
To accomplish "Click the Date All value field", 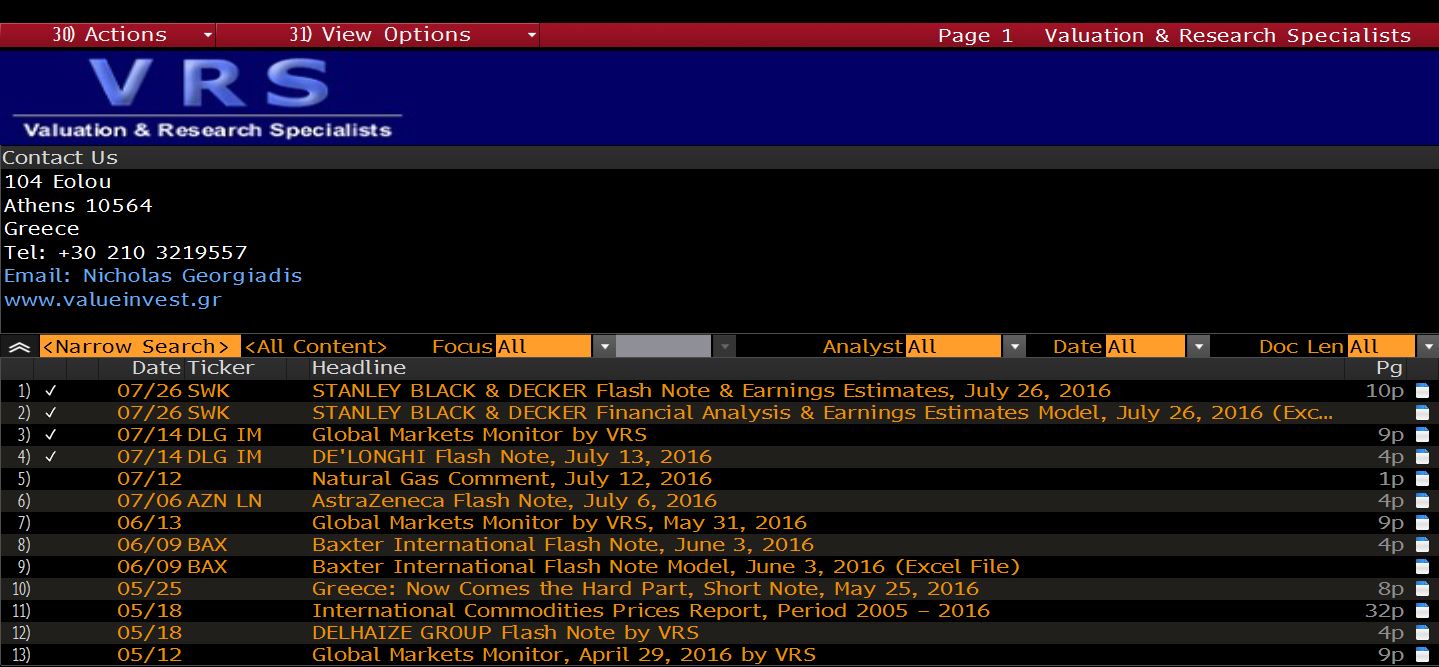I will (x=1145, y=347).
